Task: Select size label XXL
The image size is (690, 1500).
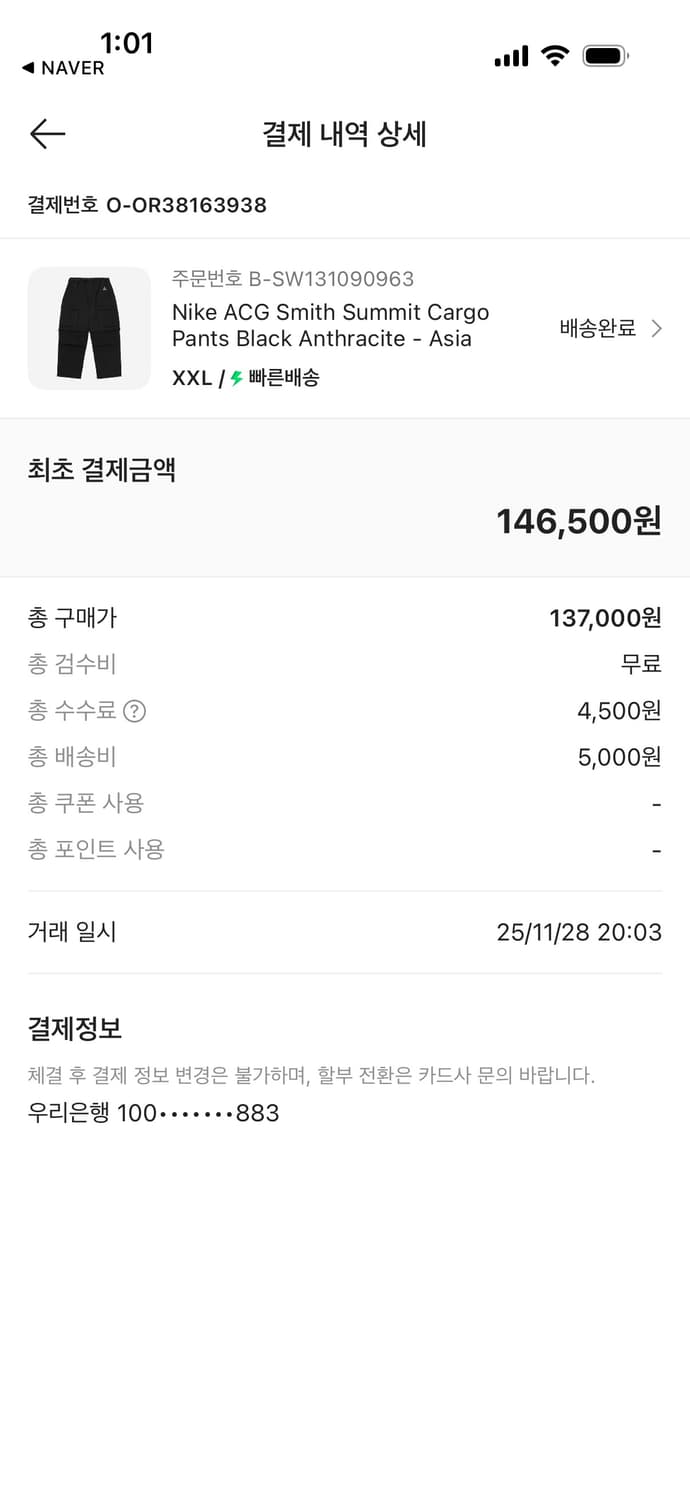Action: tap(191, 379)
